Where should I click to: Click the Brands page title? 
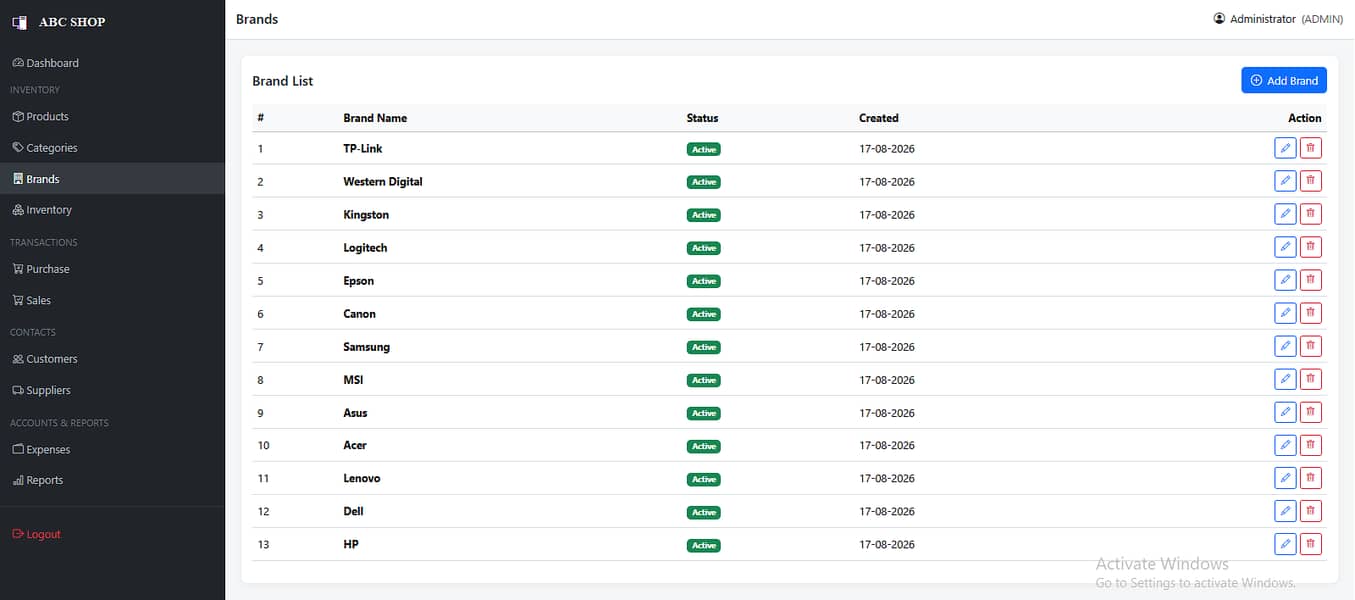257,19
